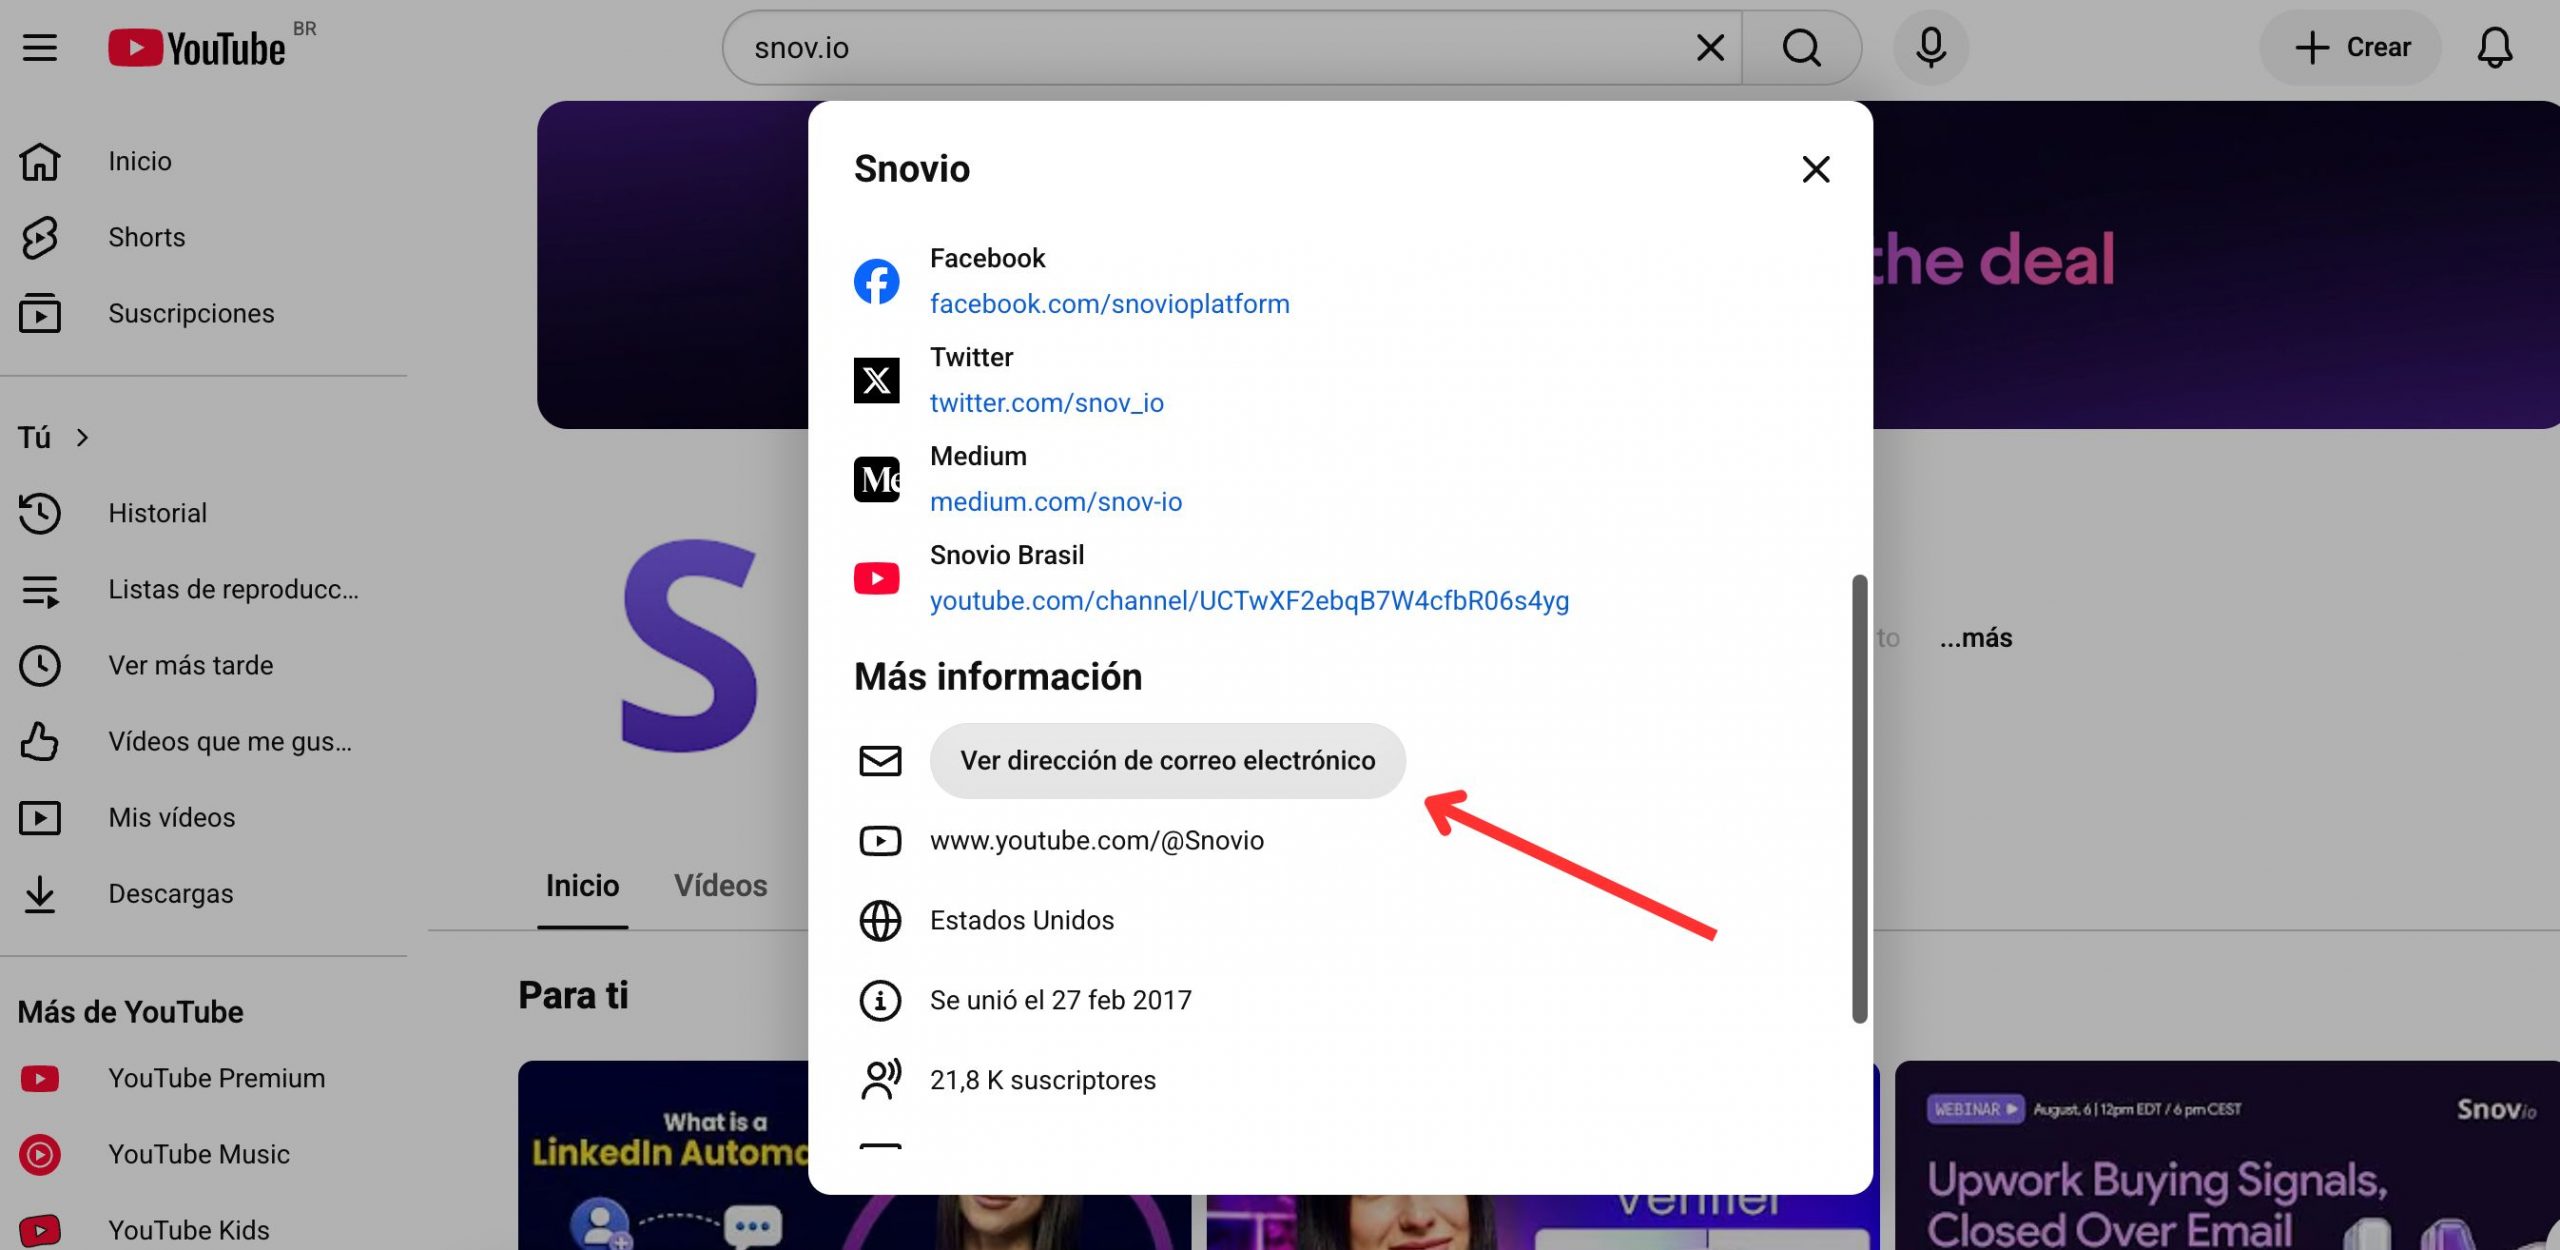Start voice search with microphone

pyautogui.click(x=1930, y=48)
